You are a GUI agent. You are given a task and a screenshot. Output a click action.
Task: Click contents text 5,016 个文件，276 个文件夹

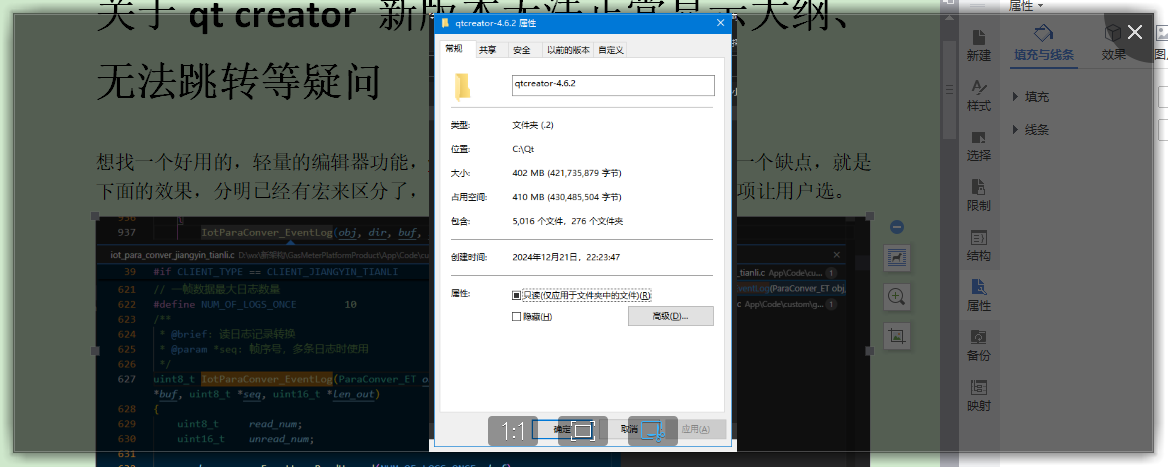(568, 221)
